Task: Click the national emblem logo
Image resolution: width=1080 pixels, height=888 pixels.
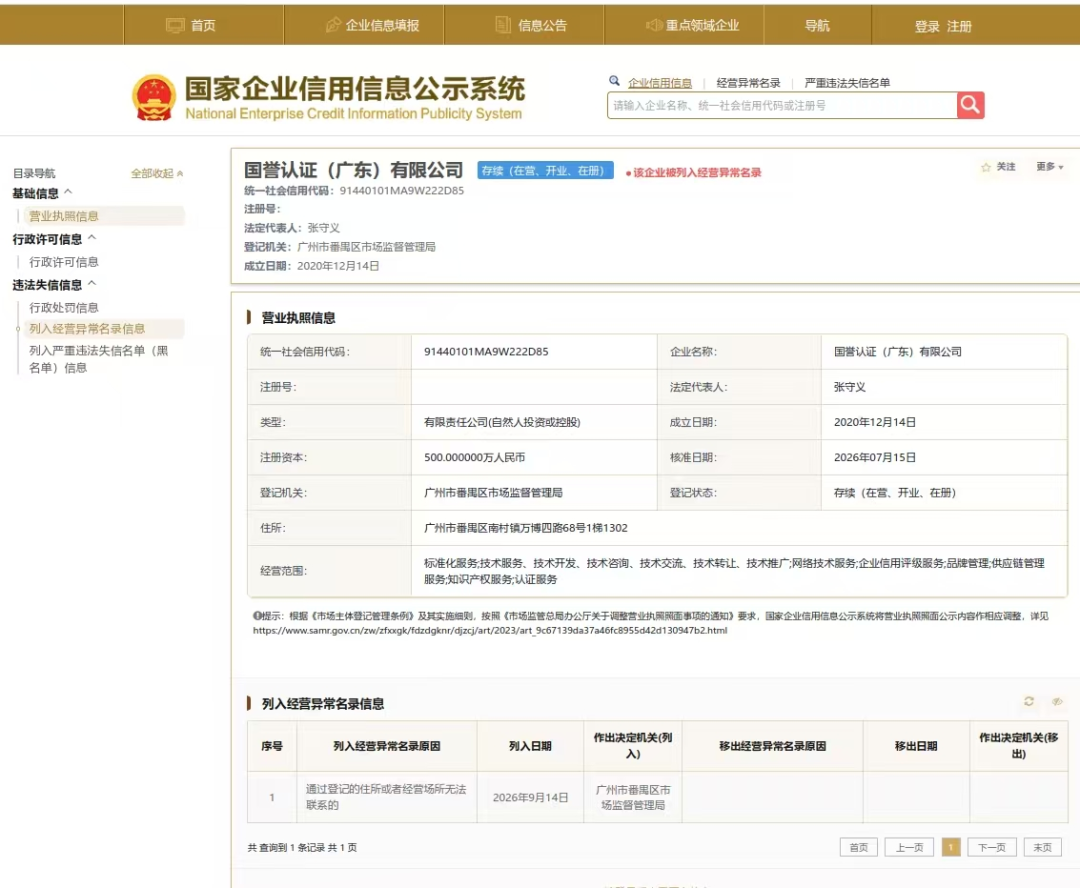Action: tap(154, 98)
